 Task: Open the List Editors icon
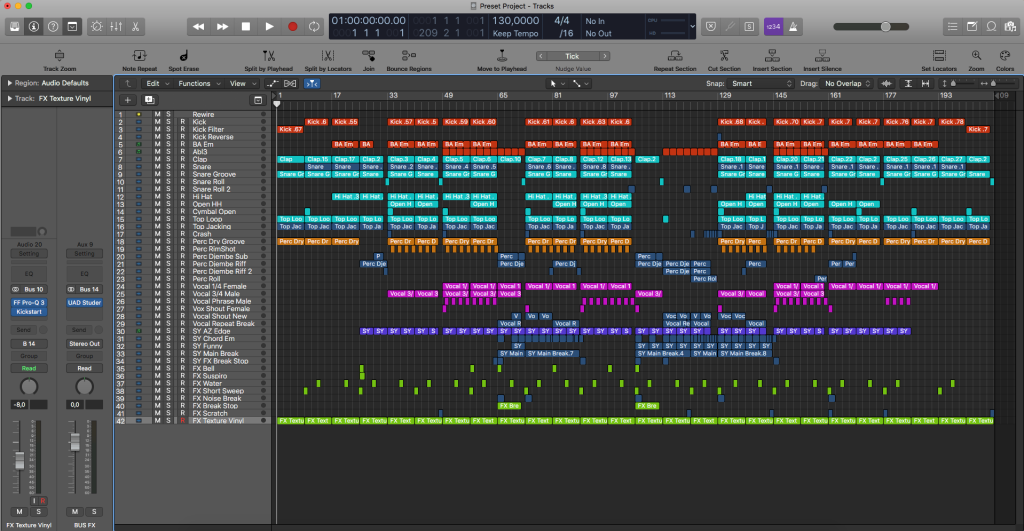(953, 27)
